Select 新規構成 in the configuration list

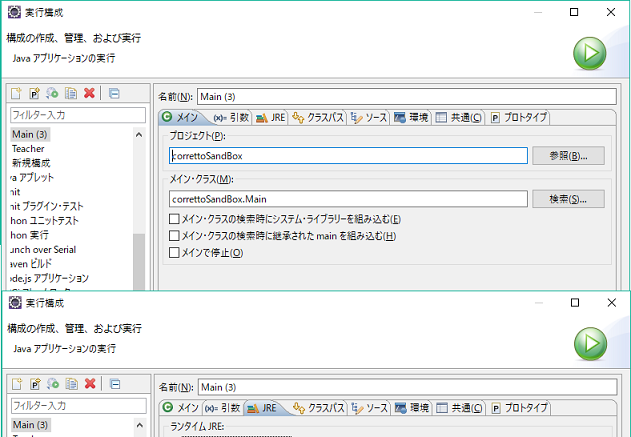pyautogui.click(x=31, y=163)
